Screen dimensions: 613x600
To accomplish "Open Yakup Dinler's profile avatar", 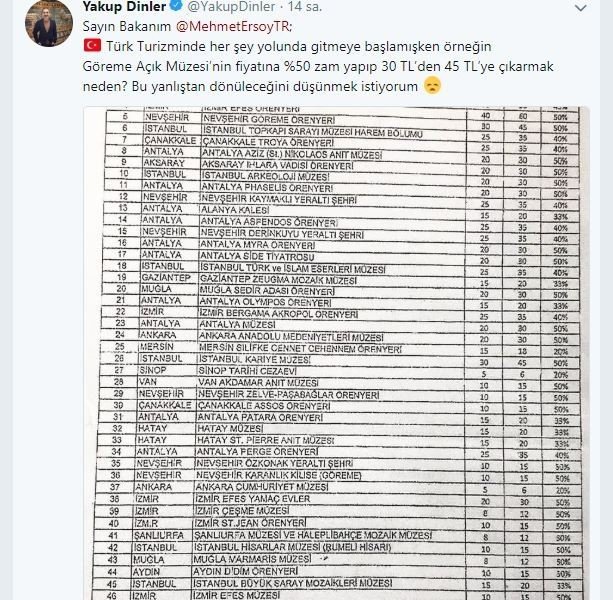I will coord(49,23).
